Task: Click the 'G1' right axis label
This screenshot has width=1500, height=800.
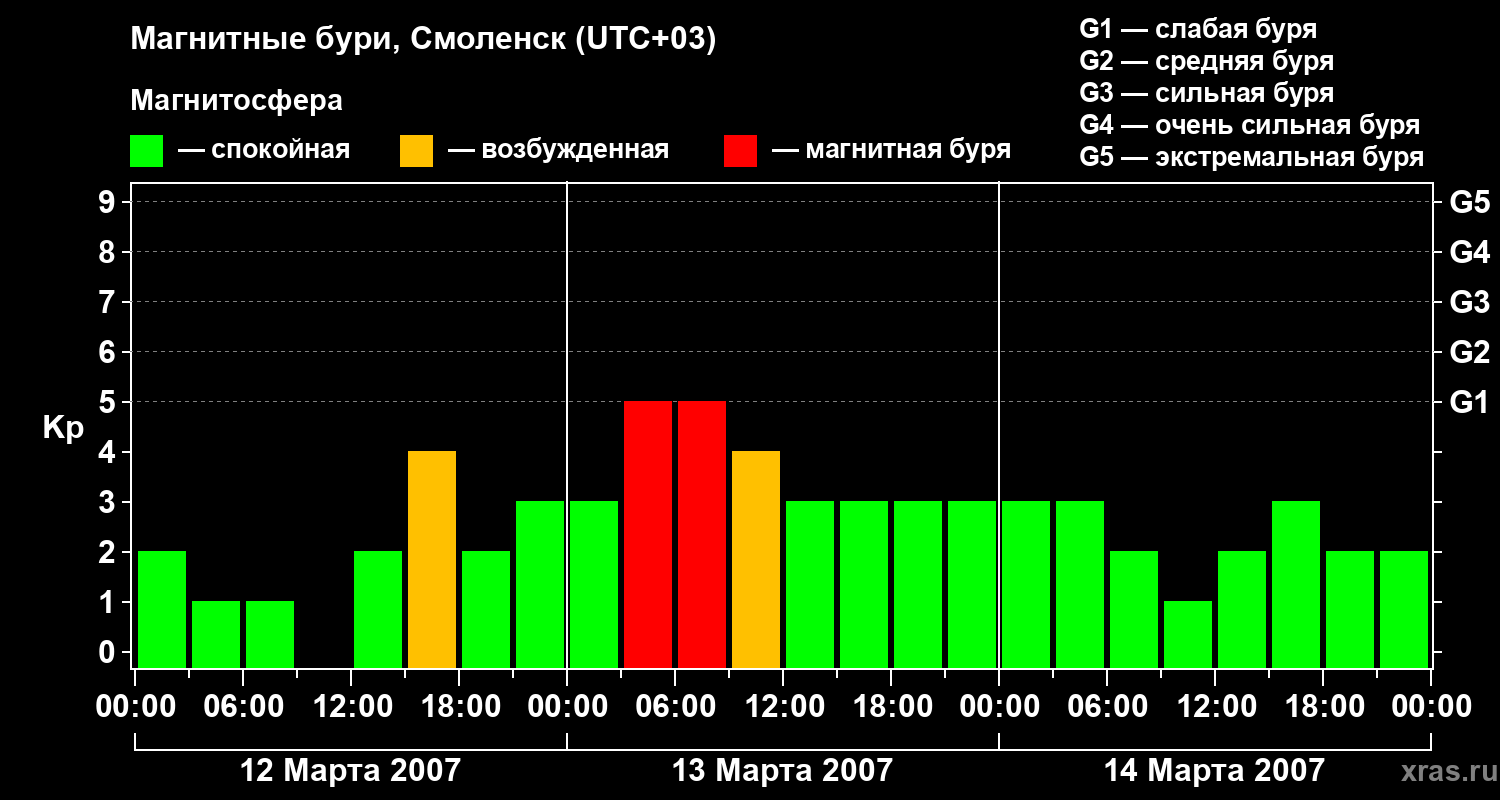Action: [x=1469, y=402]
